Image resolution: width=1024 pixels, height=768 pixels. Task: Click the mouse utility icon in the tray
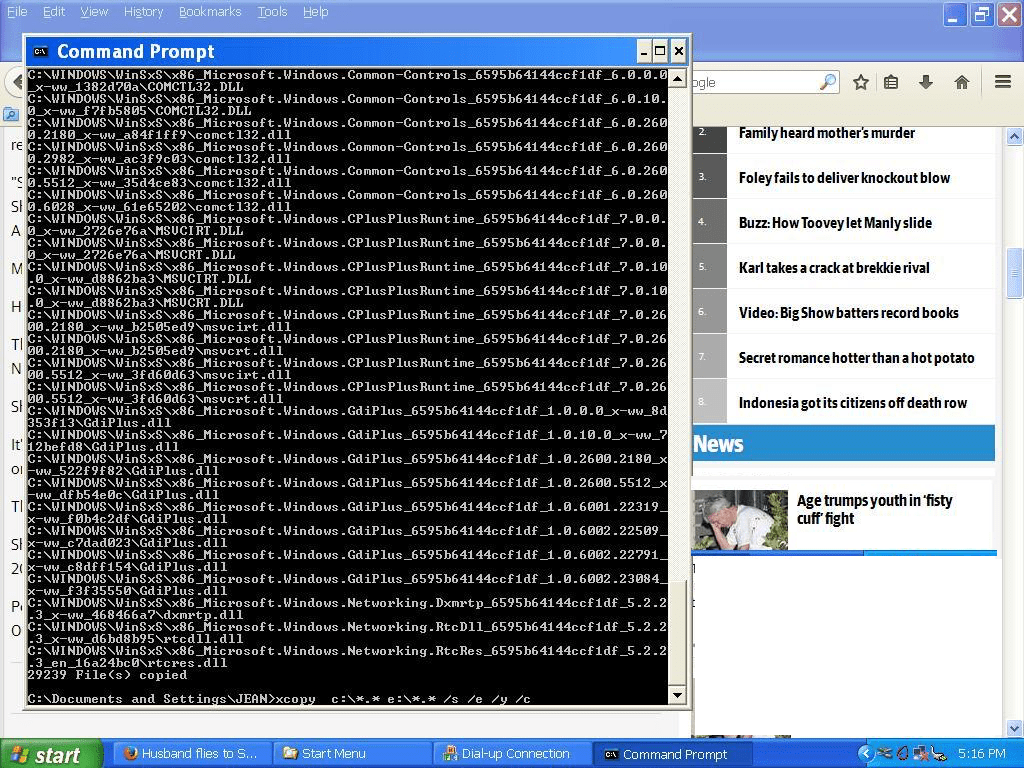[937, 753]
